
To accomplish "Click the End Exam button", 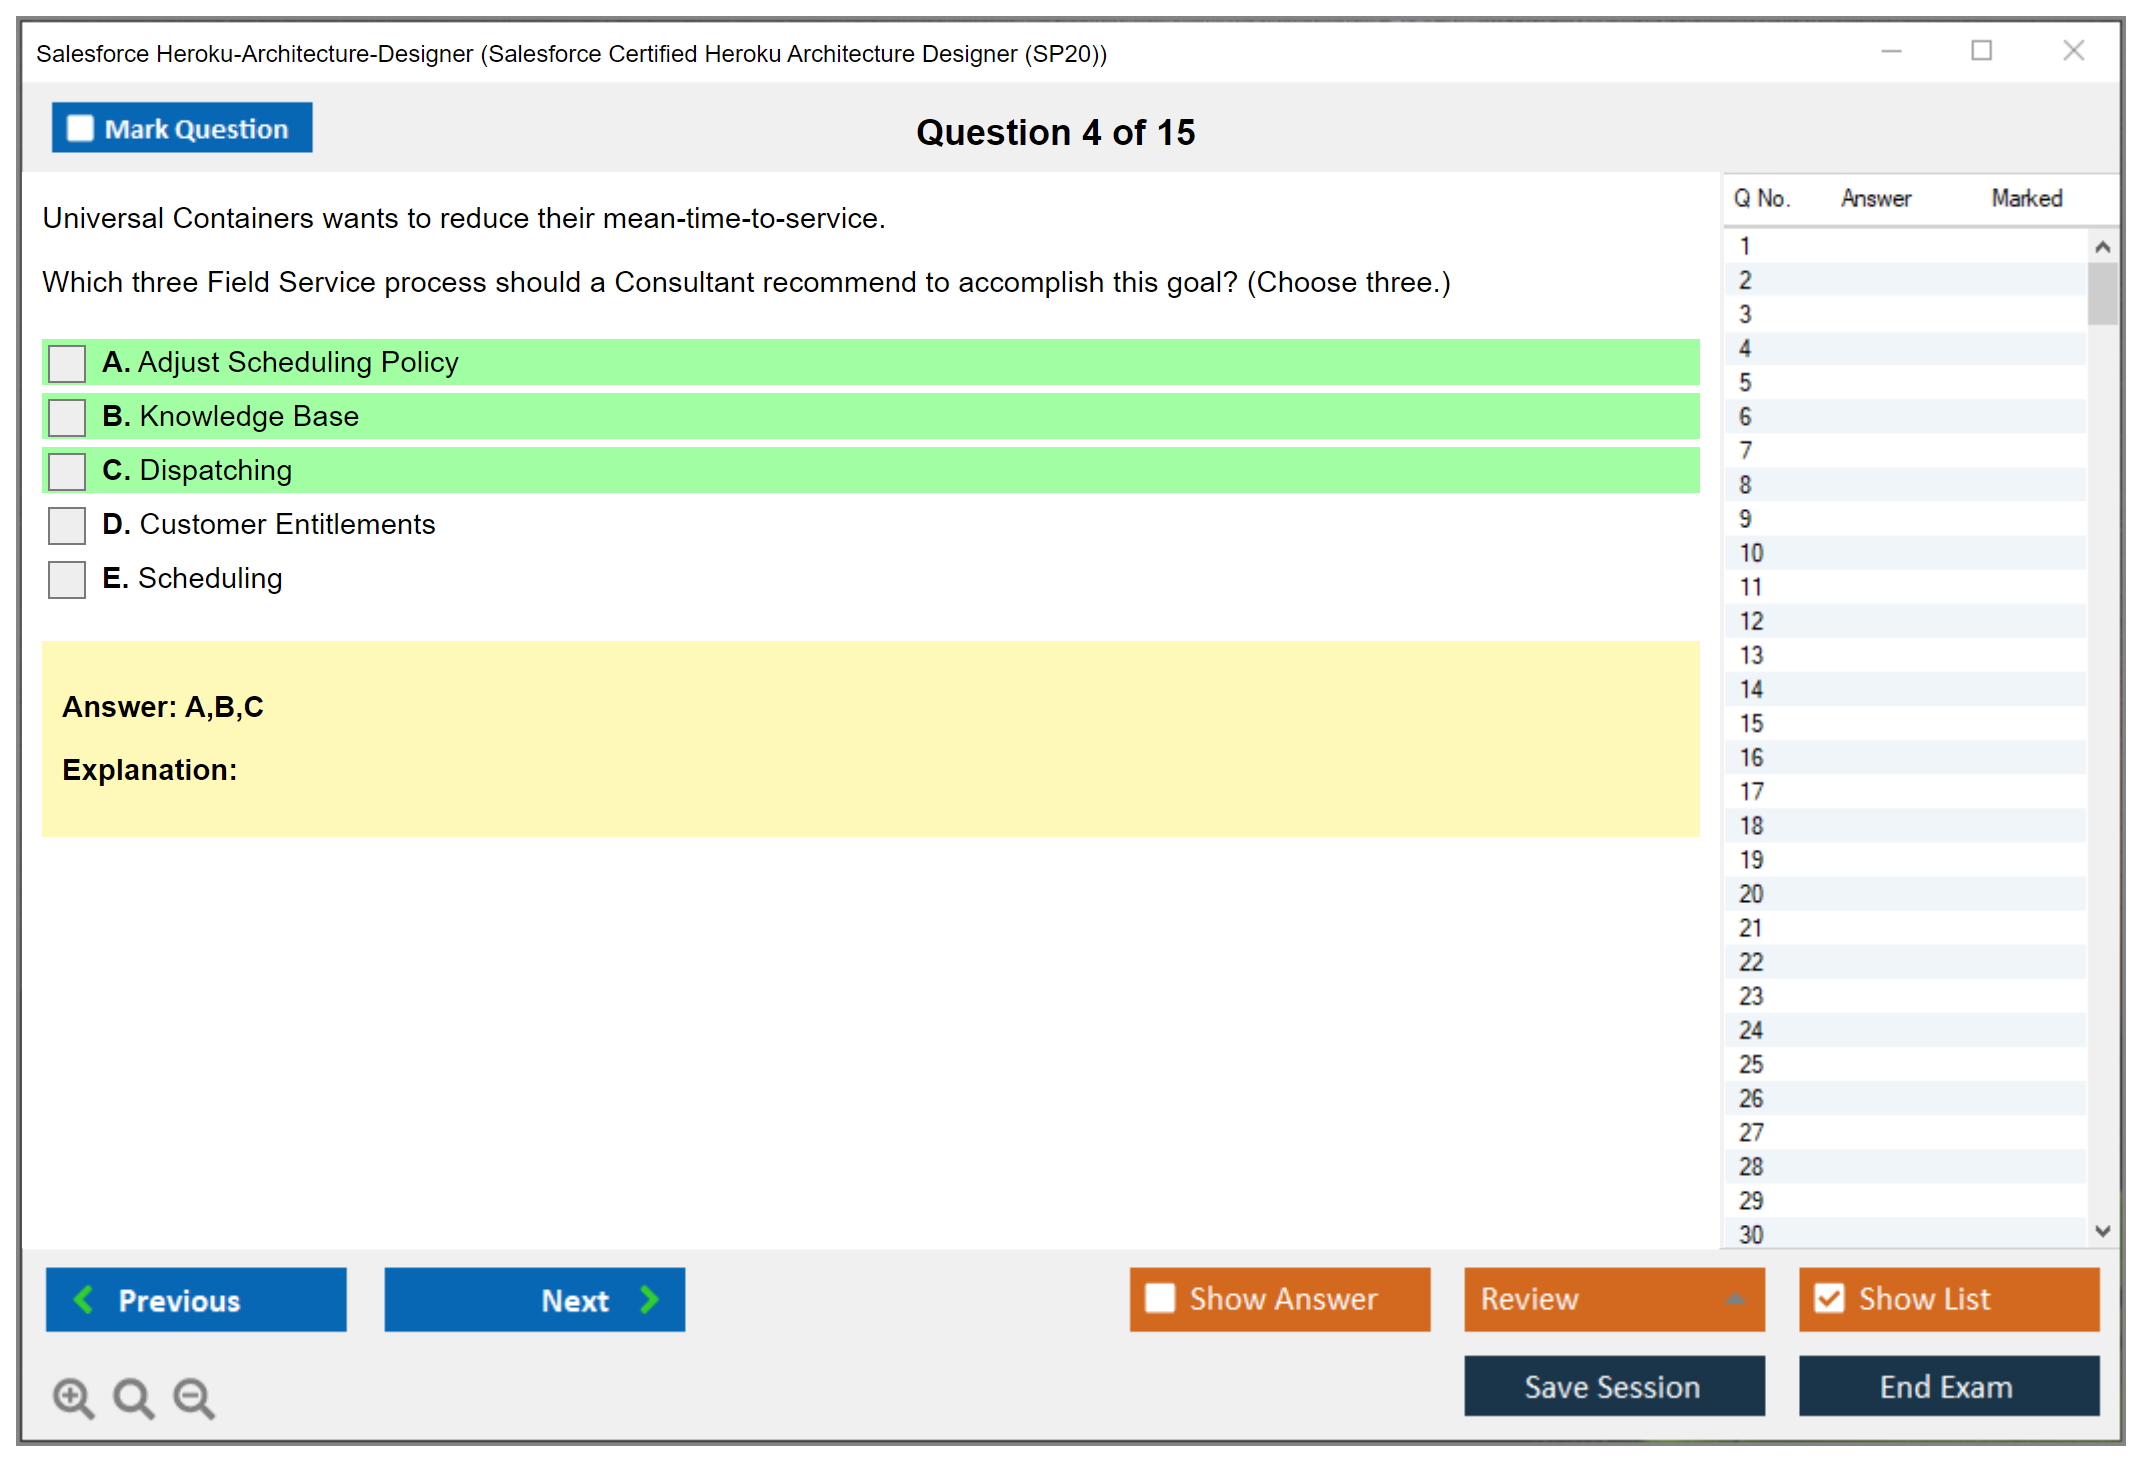I will point(1947,1386).
